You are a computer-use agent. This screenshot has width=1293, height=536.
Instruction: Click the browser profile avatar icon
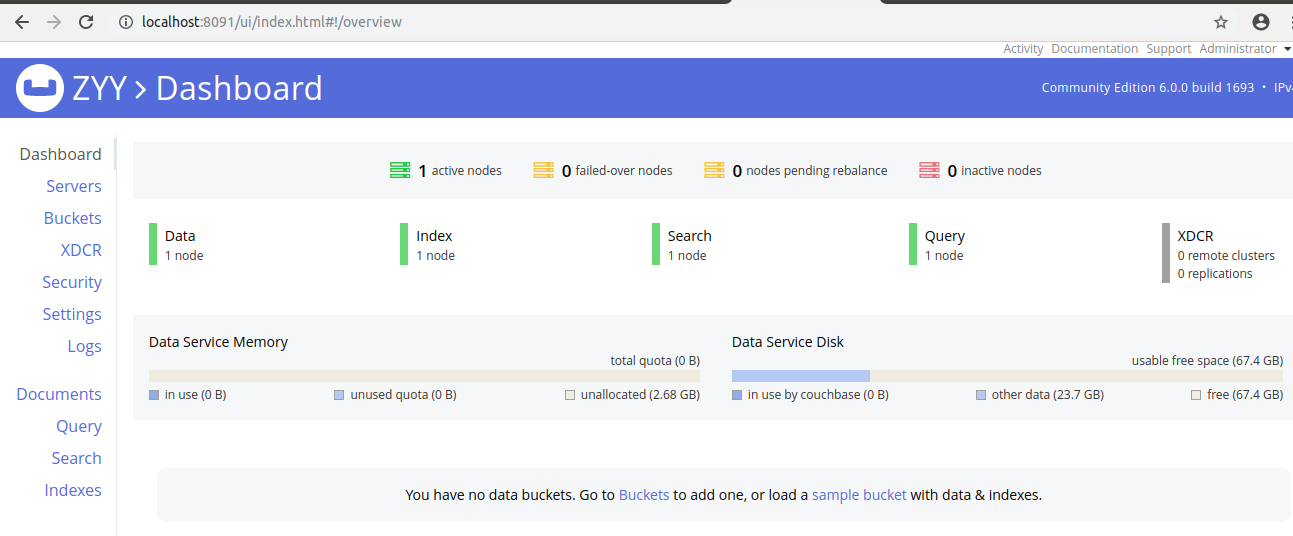click(1260, 22)
